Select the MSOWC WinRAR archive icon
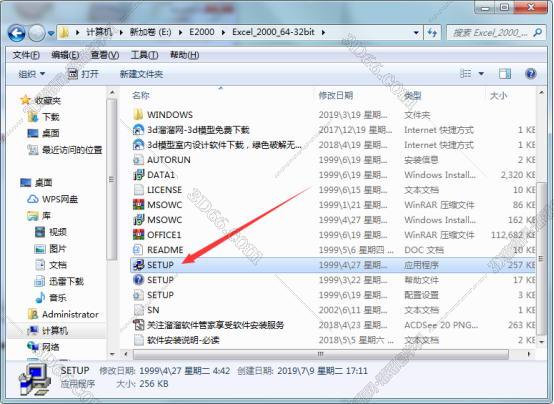 [x=138, y=205]
